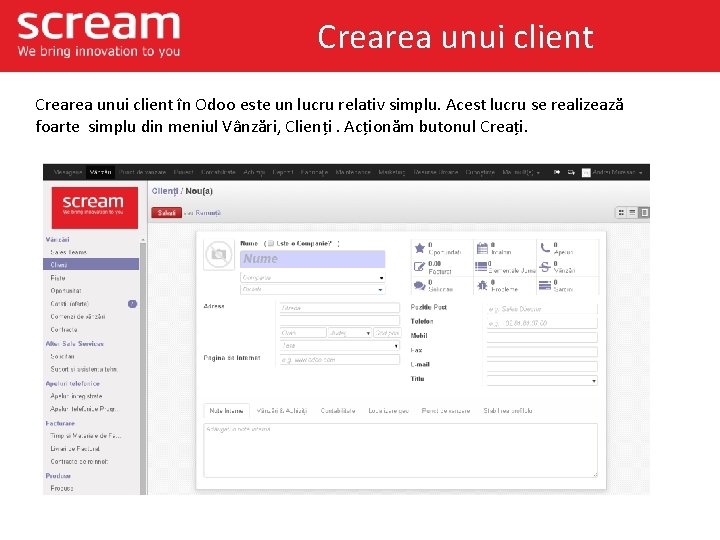Select the Localizare geo tab
Image resolution: width=720 pixels, height=540 pixels.
coord(388,411)
